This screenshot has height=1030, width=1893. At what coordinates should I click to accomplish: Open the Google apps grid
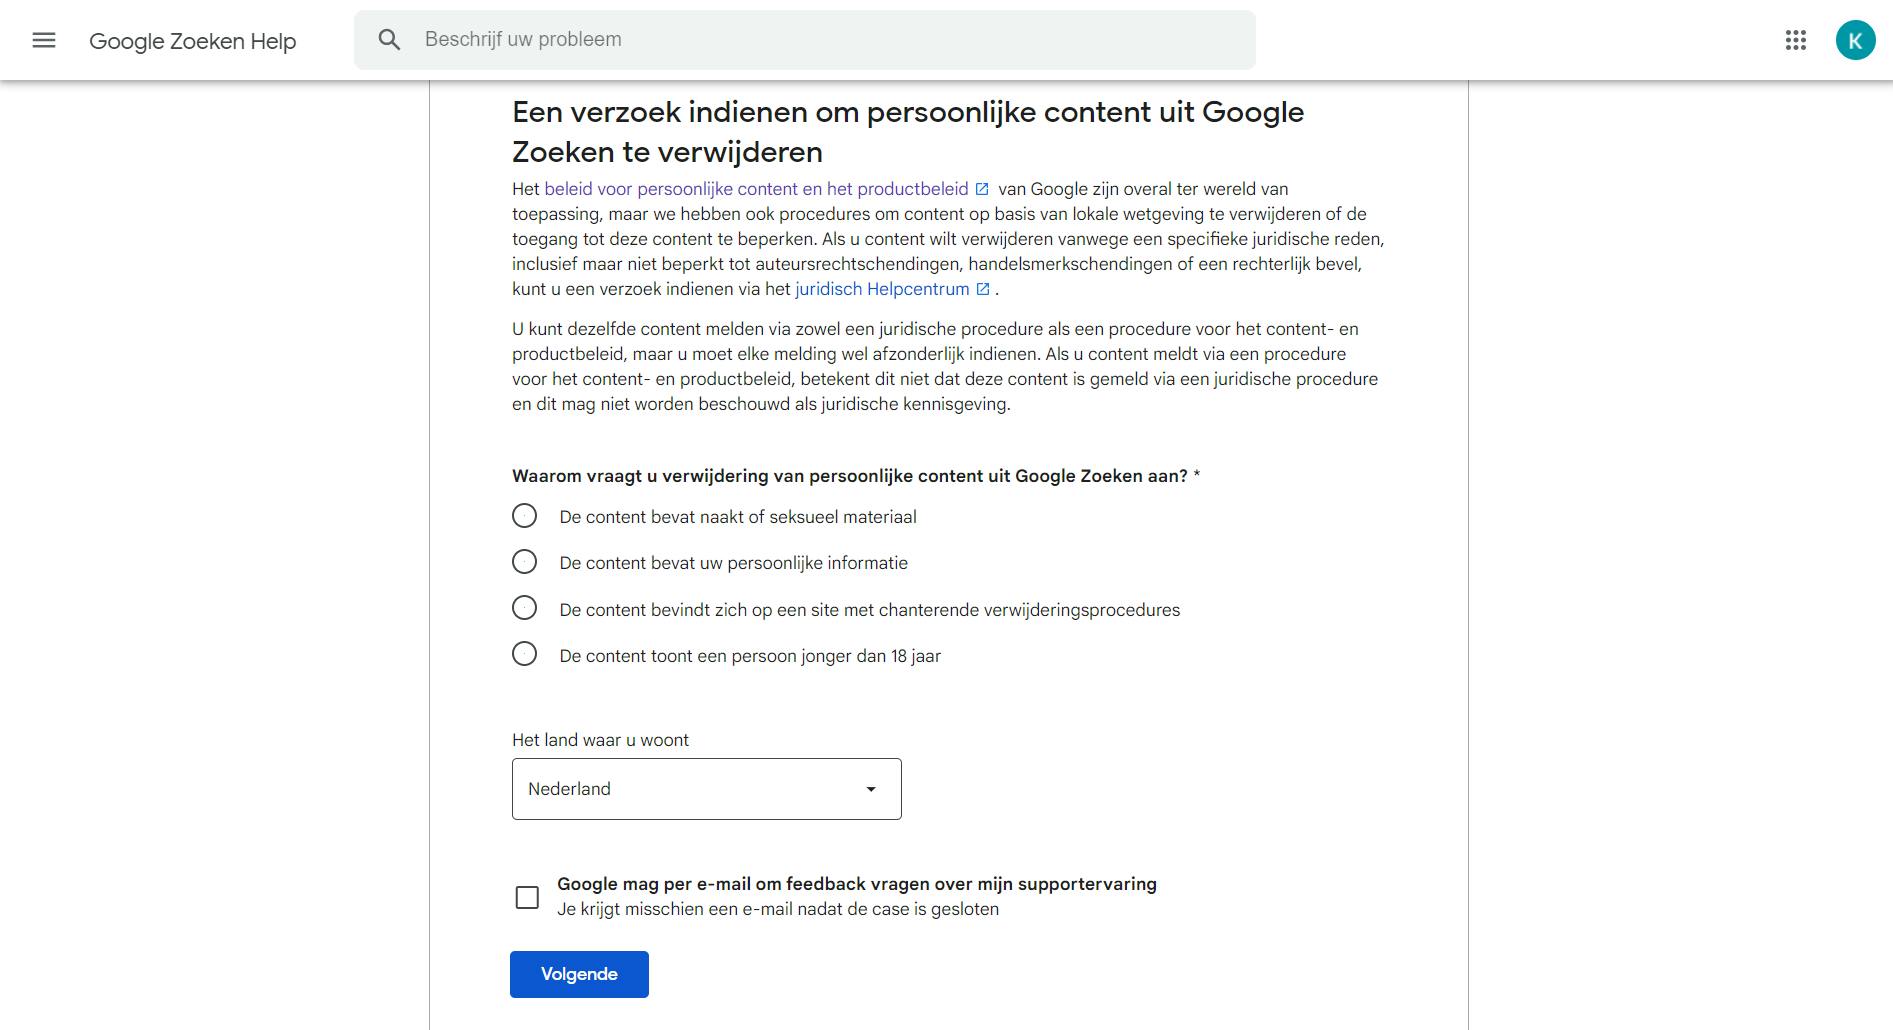coord(1795,40)
